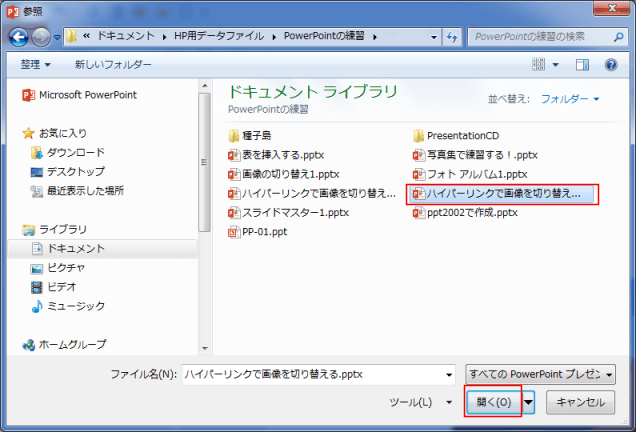Click the 開く(O) button
The height and width of the screenshot is (432, 636).
point(494,402)
